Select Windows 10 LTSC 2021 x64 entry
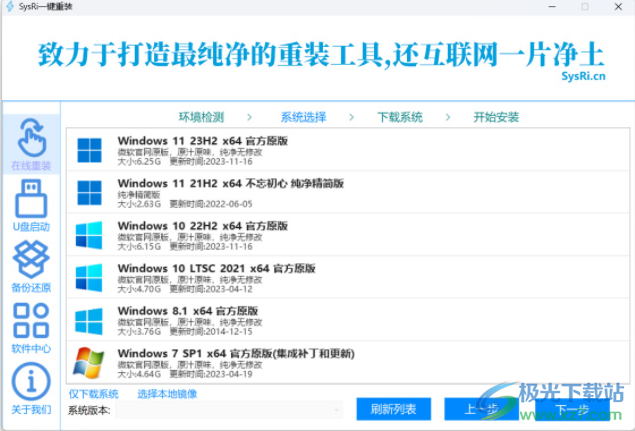 [348, 277]
